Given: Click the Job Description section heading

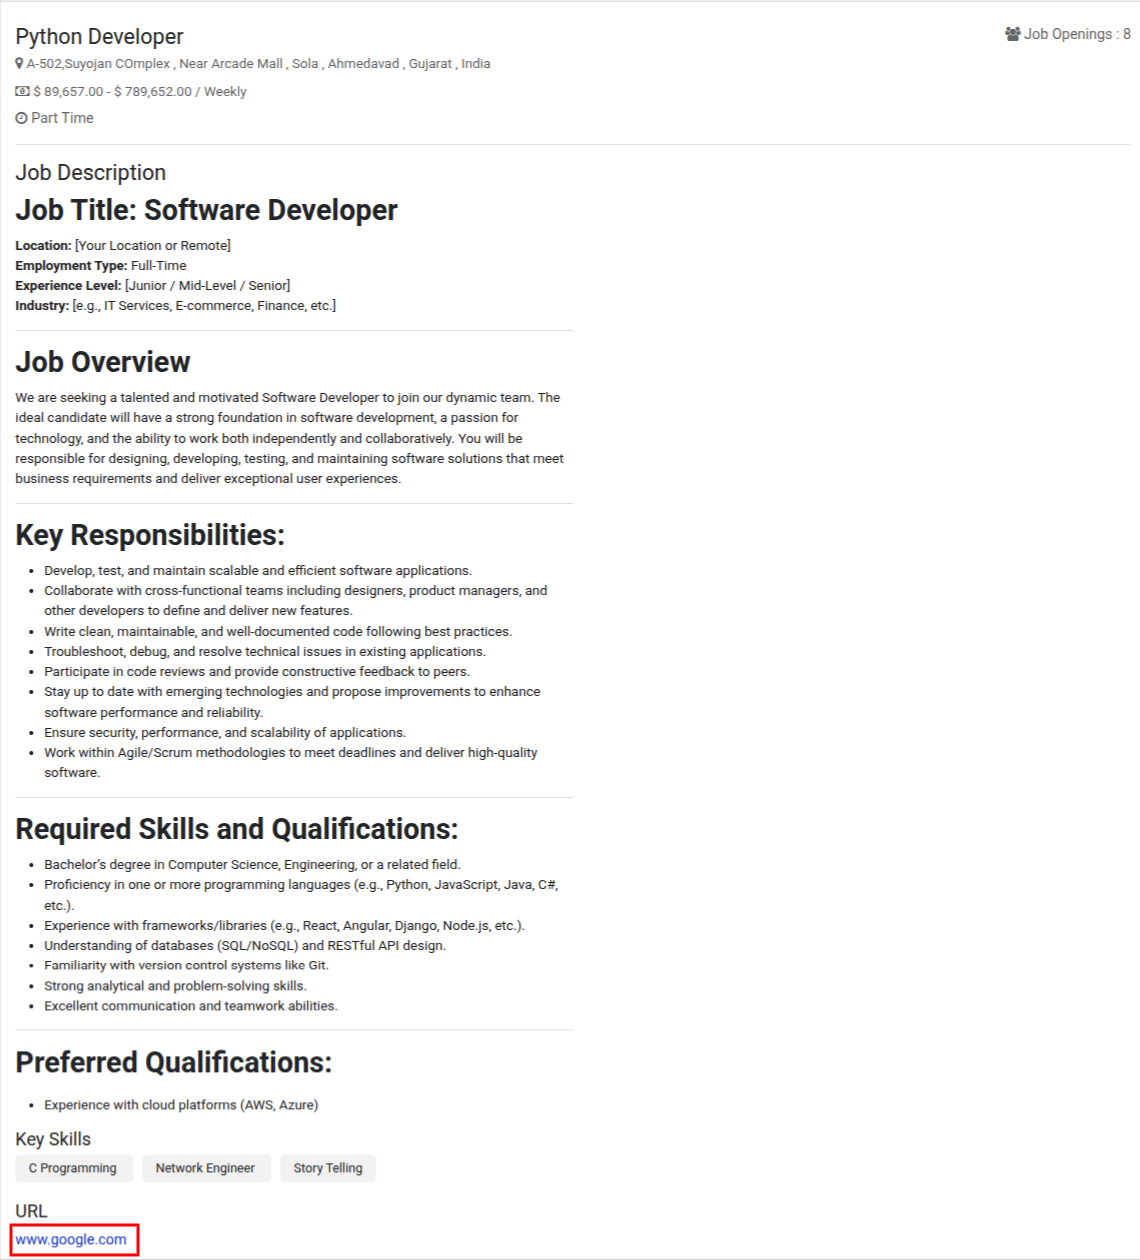Looking at the screenshot, I should [x=90, y=173].
